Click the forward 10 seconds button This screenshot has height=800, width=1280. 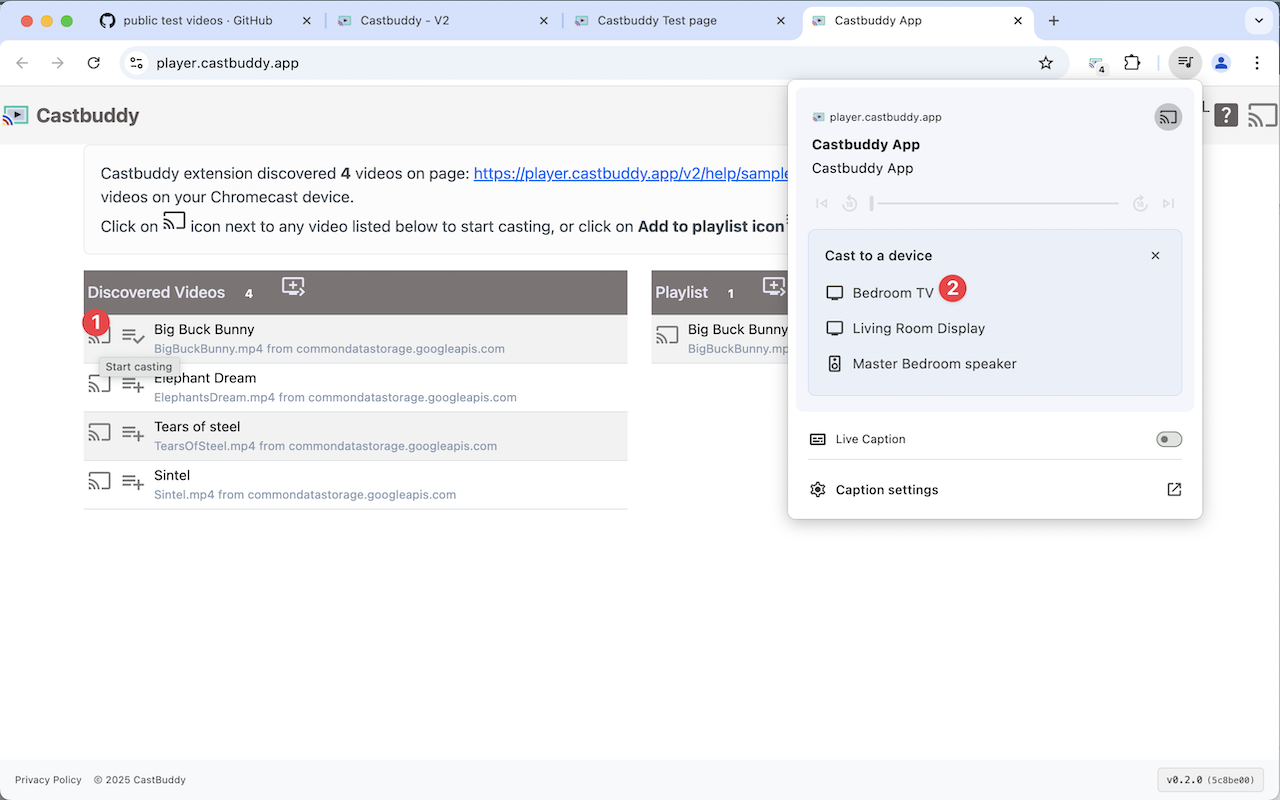click(1140, 203)
